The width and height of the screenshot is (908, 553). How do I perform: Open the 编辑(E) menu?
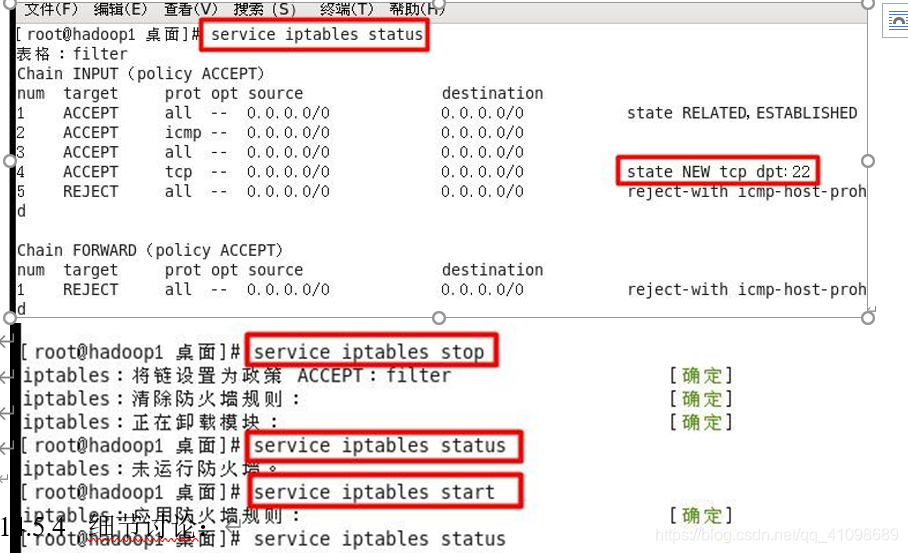120,9
